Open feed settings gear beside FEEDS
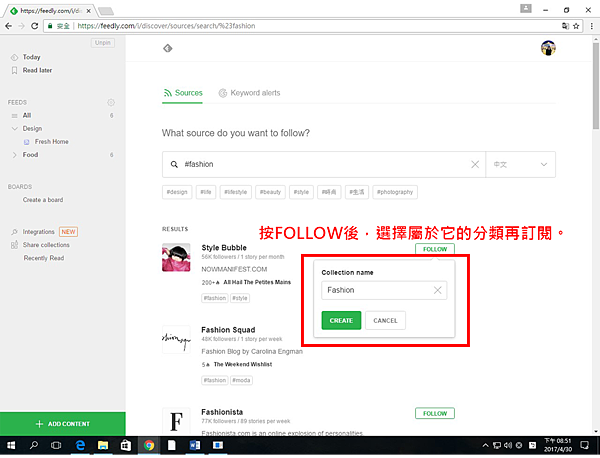The width and height of the screenshot is (600, 458). 111,103
